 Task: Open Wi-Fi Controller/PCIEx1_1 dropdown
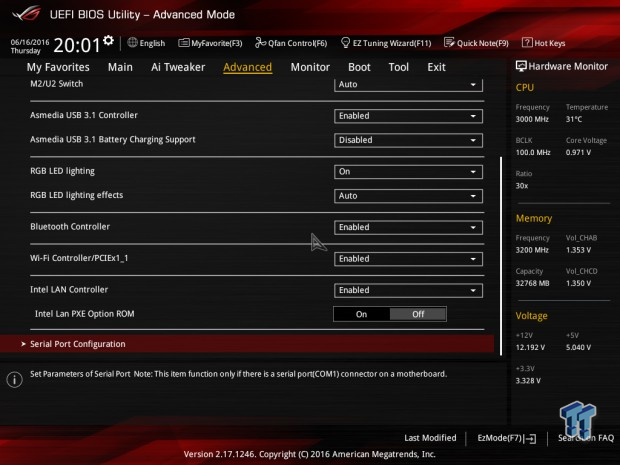click(x=408, y=259)
